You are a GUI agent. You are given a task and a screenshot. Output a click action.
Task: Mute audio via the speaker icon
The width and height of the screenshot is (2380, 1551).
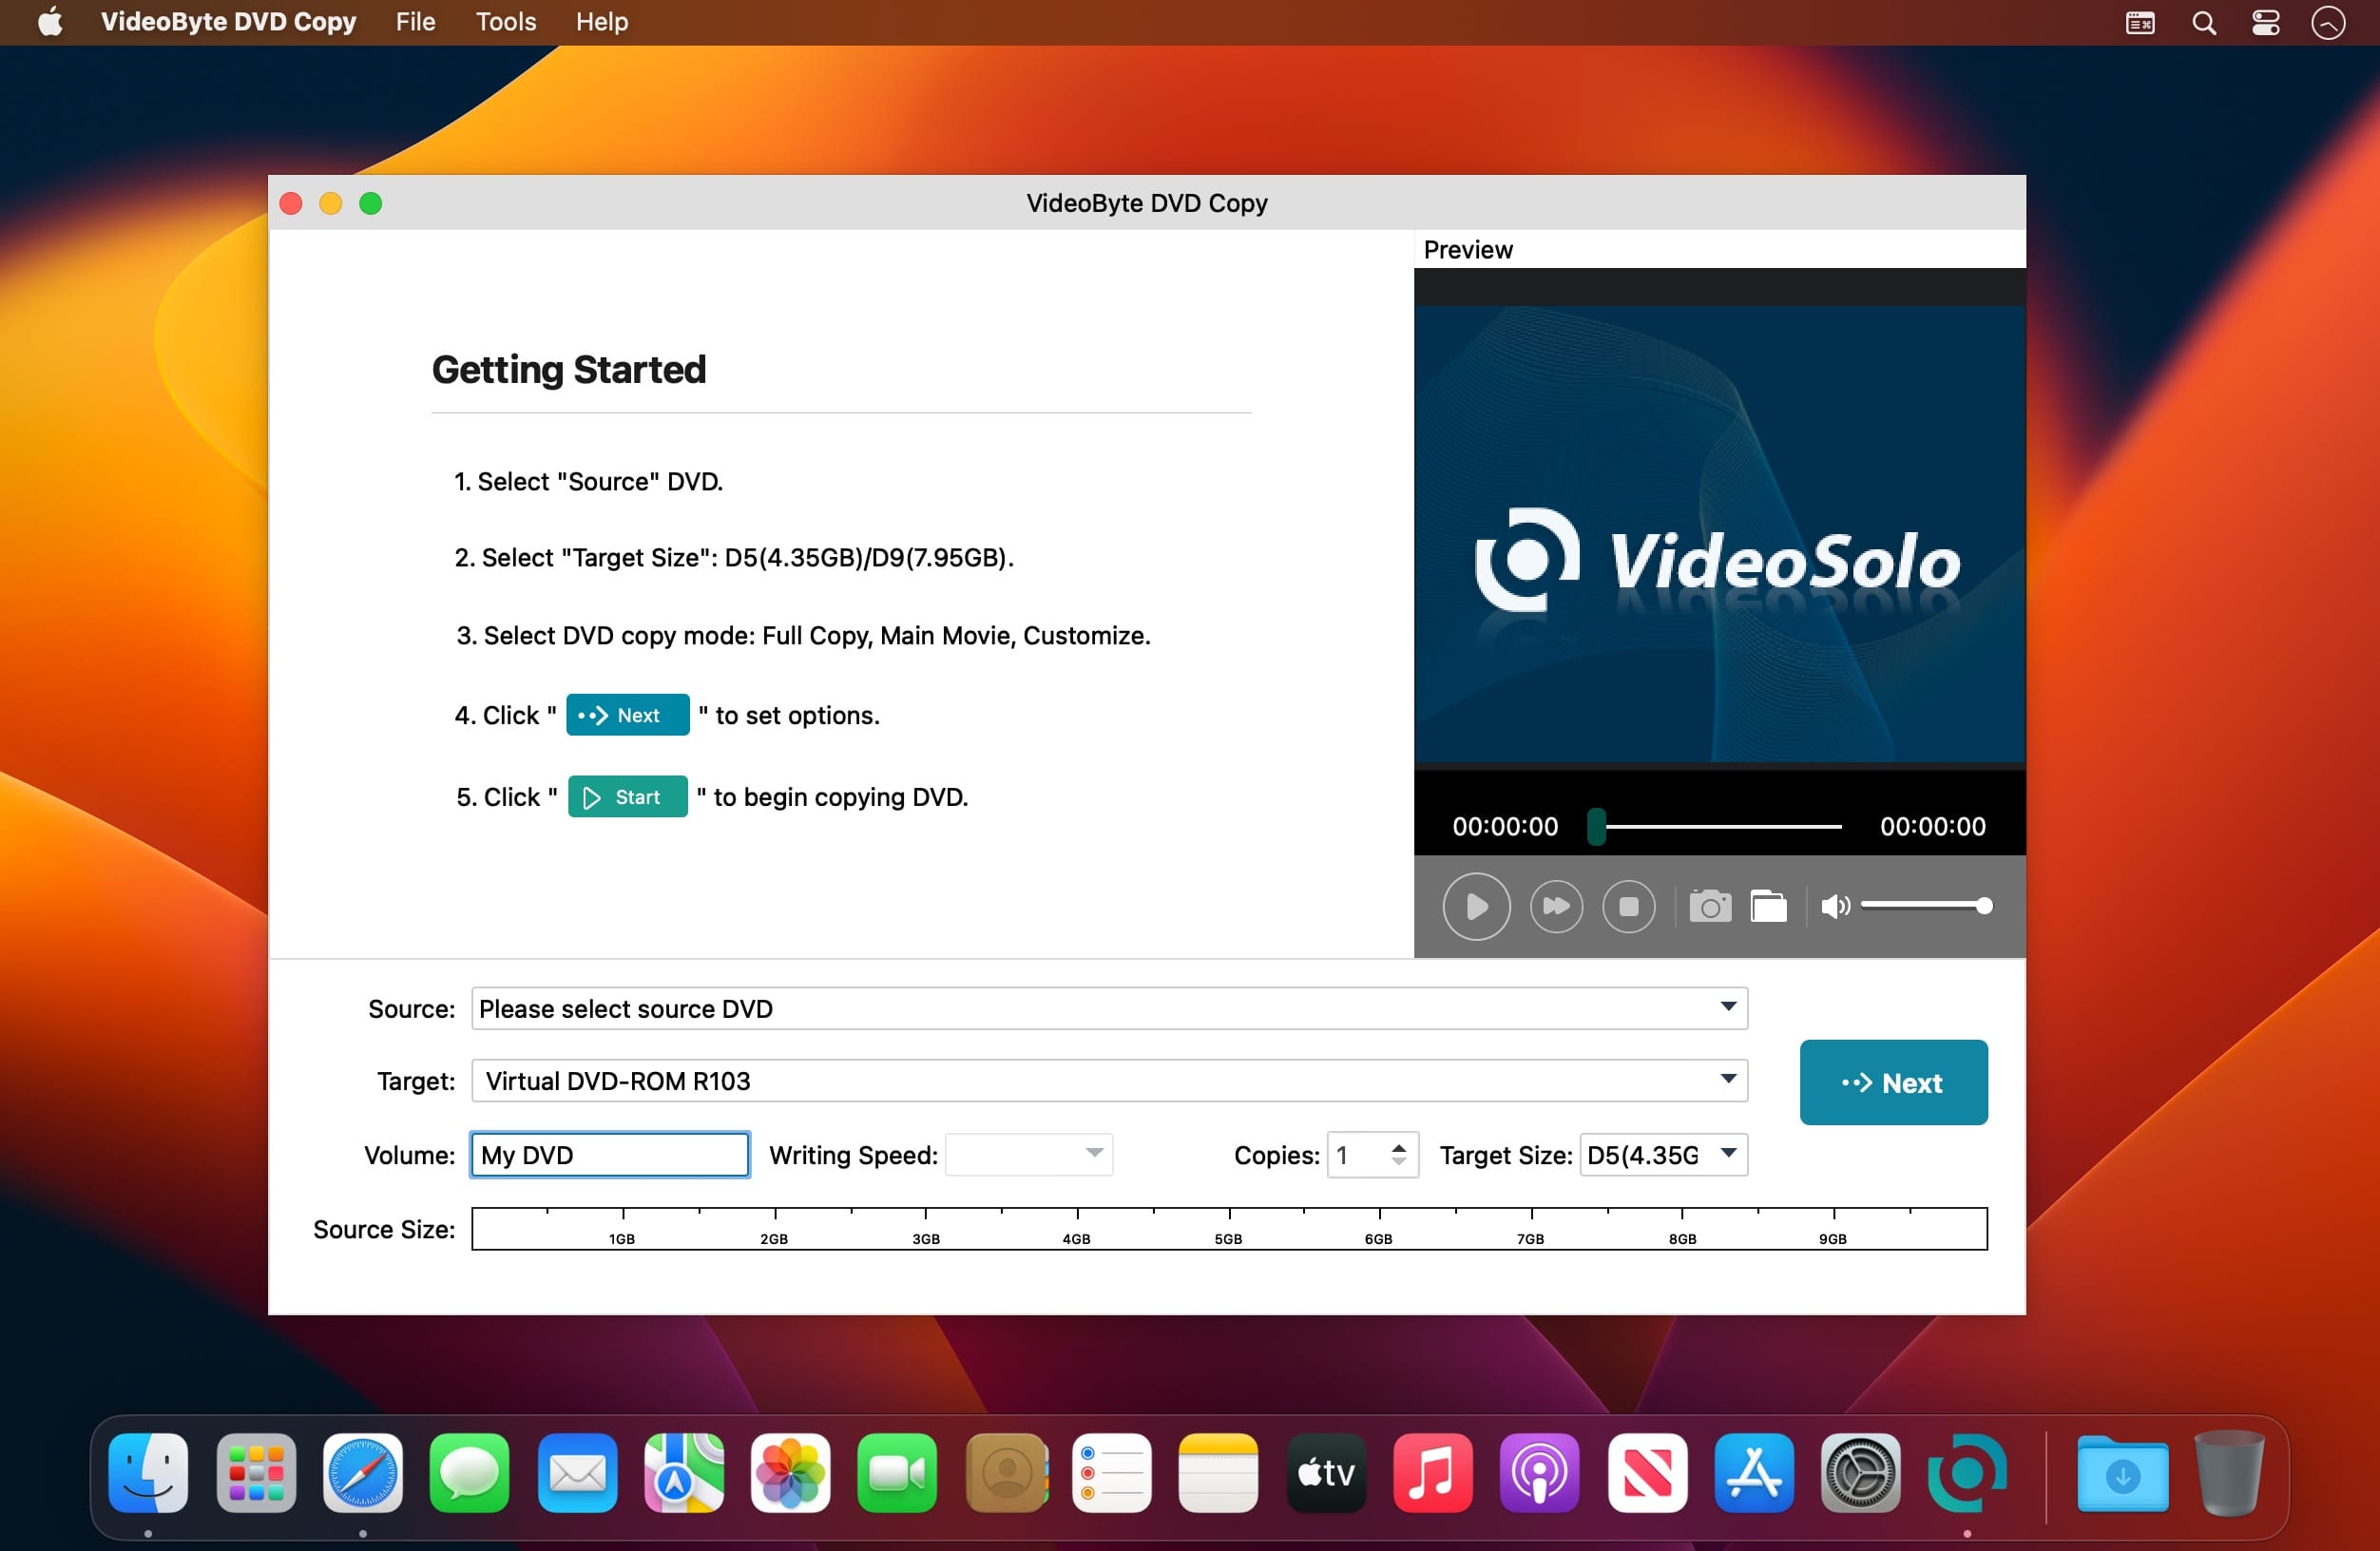[x=1835, y=906]
